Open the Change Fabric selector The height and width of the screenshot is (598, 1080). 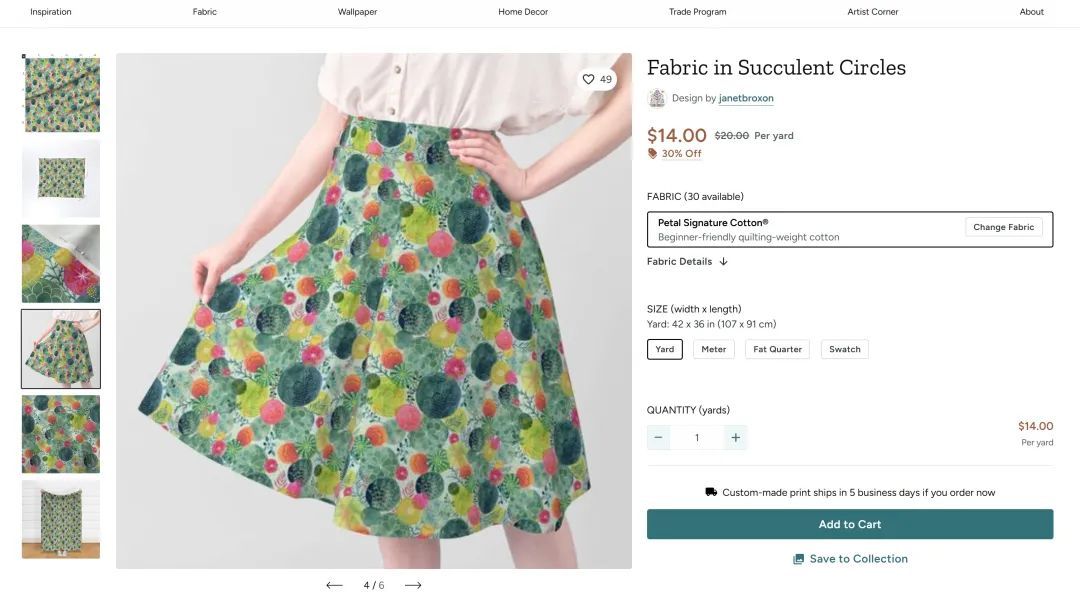point(1003,227)
